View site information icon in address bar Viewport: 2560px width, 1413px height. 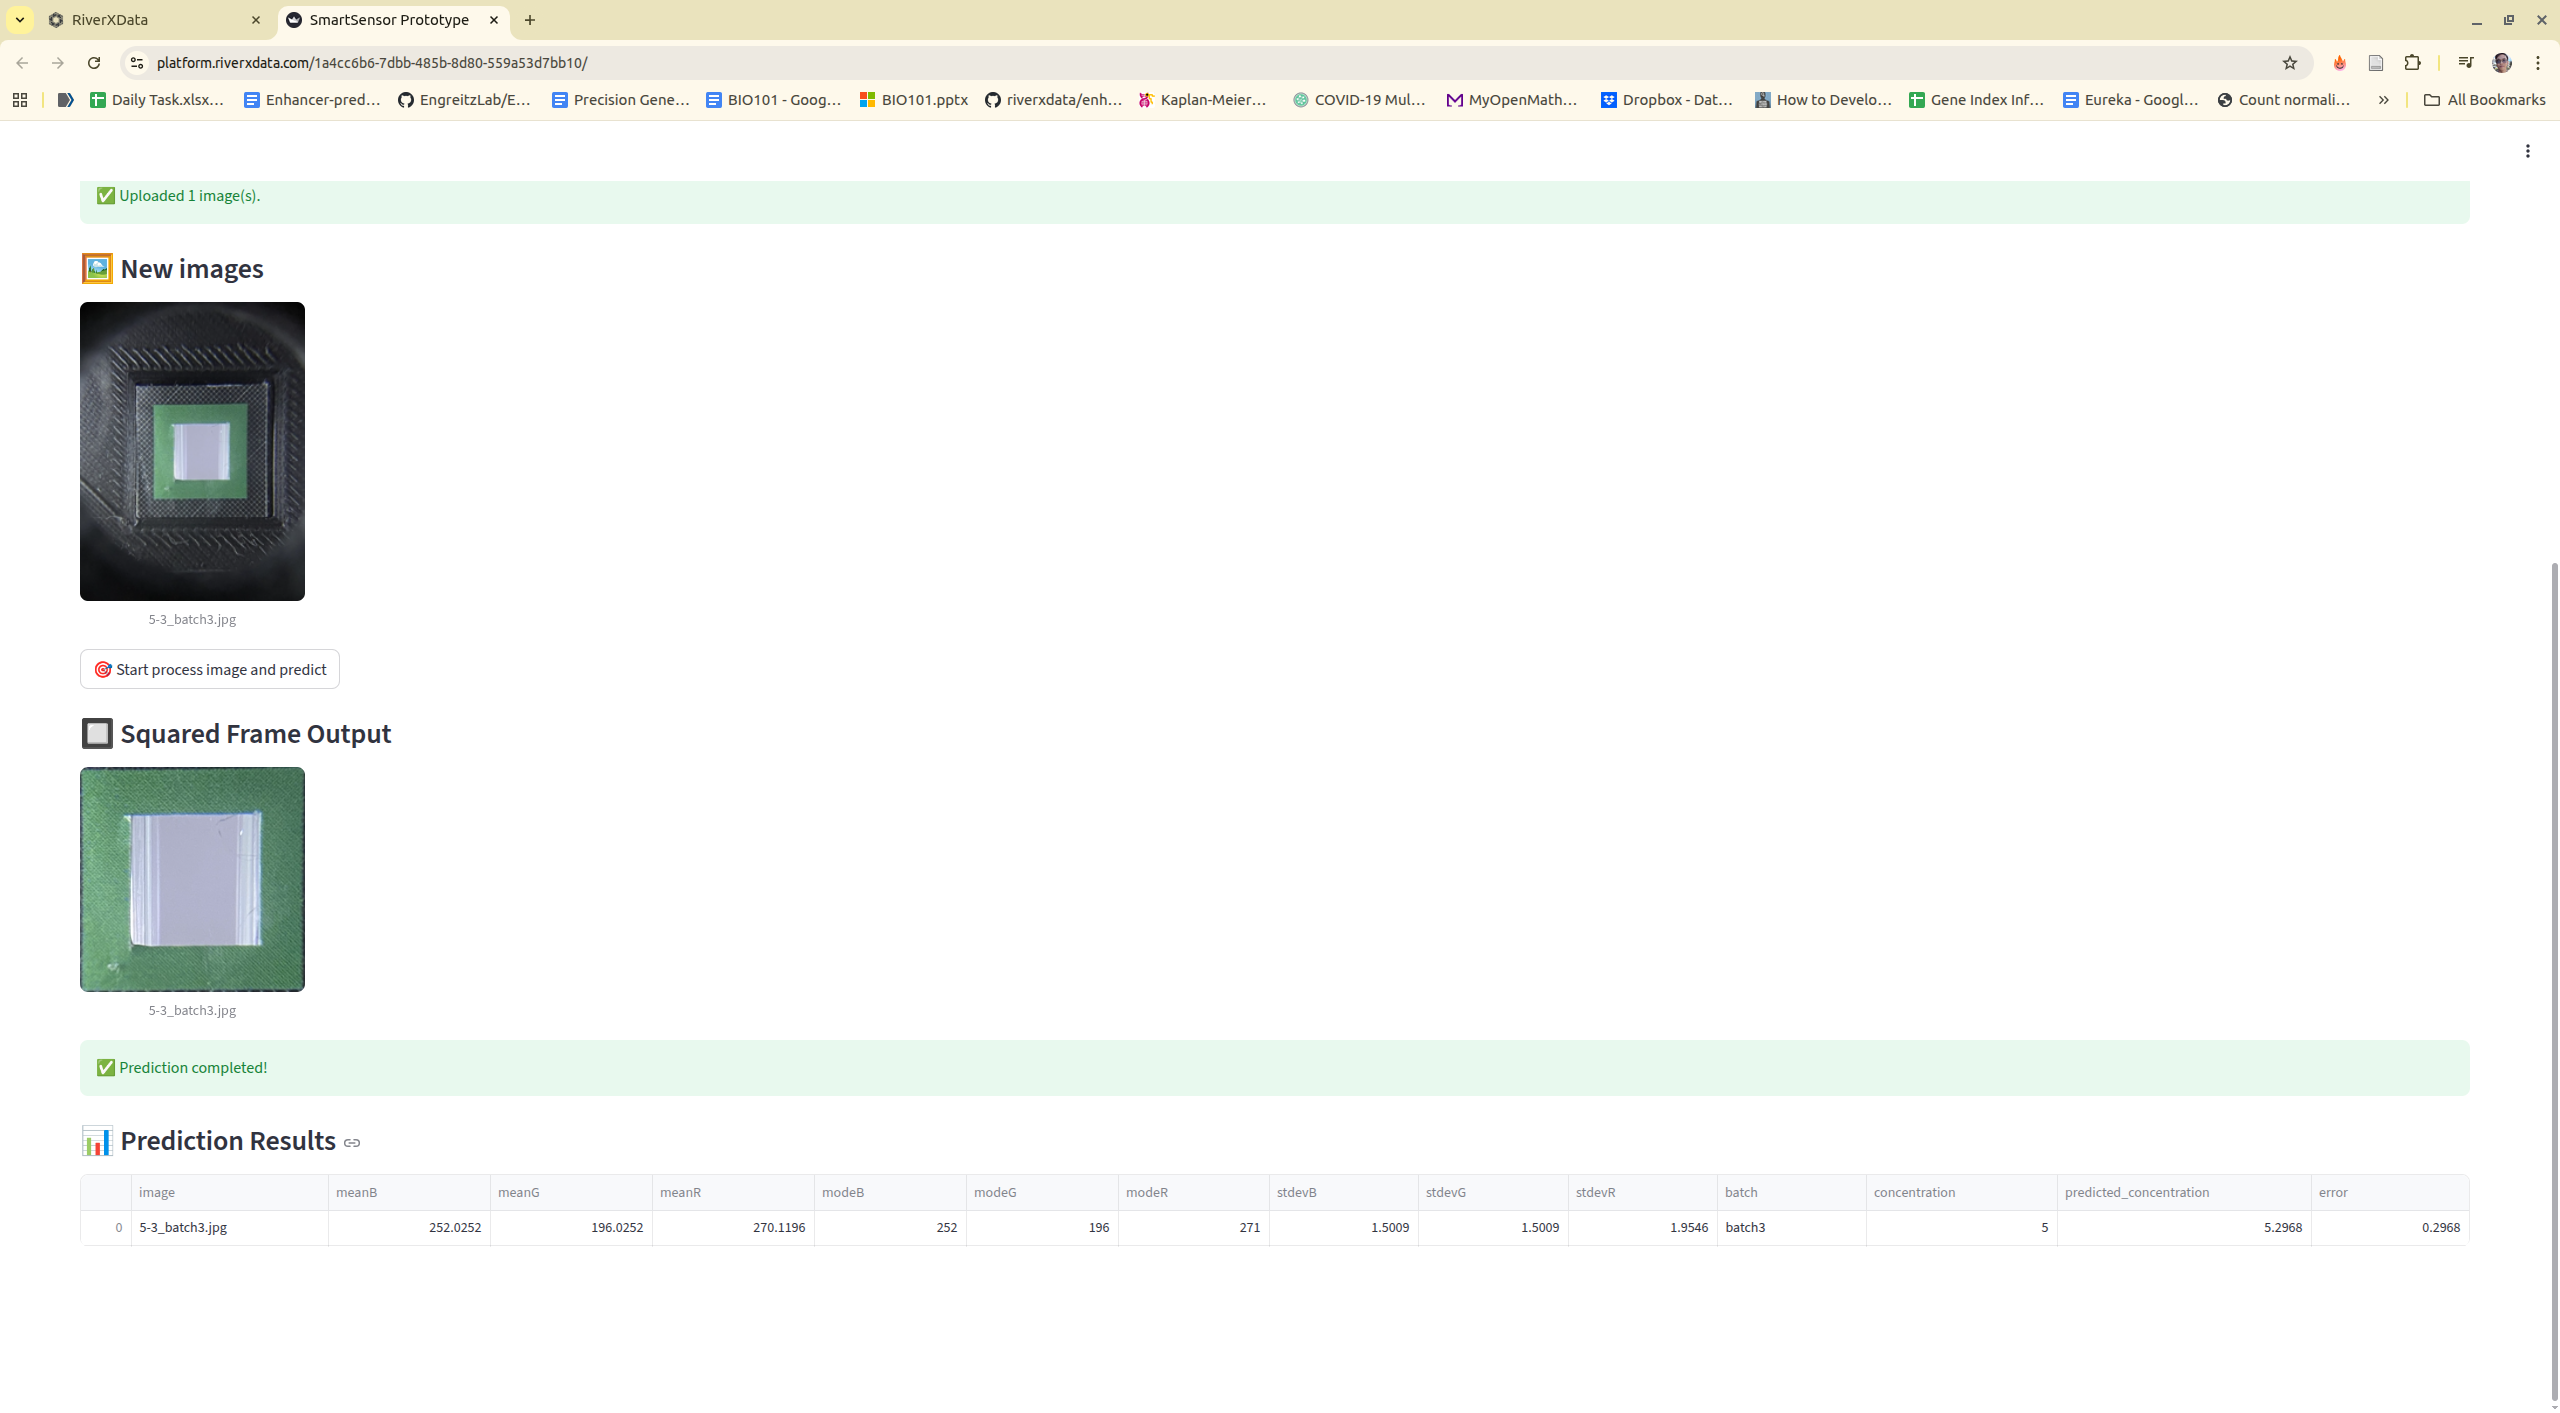click(x=137, y=63)
